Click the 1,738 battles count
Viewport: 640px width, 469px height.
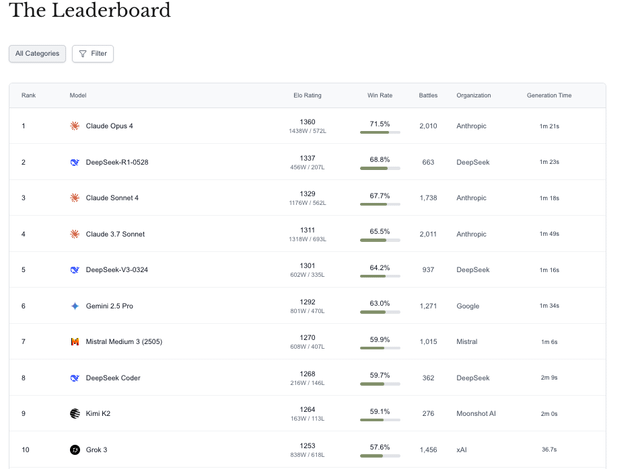tap(428, 198)
